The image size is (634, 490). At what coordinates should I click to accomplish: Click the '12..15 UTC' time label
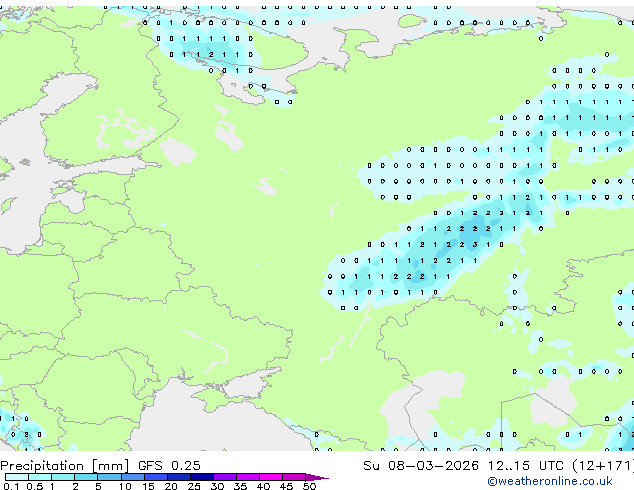[x=526, y=466]
